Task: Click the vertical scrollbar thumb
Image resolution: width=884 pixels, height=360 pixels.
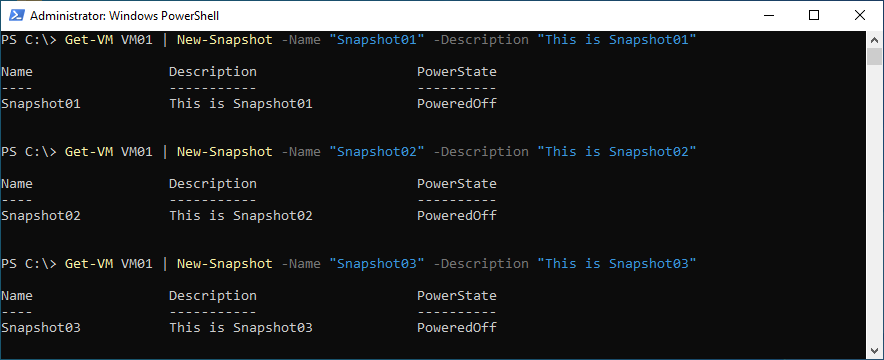Action: pyautogui.click(x=874, y=57)
